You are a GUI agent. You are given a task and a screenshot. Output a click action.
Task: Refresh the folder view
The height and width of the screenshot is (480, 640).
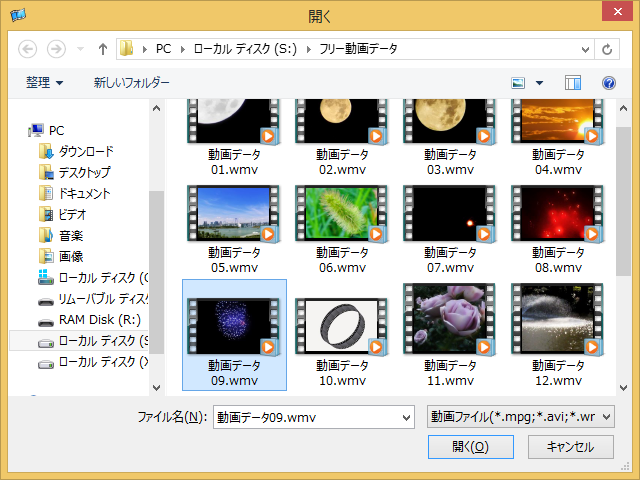click(x=607, y=49)
